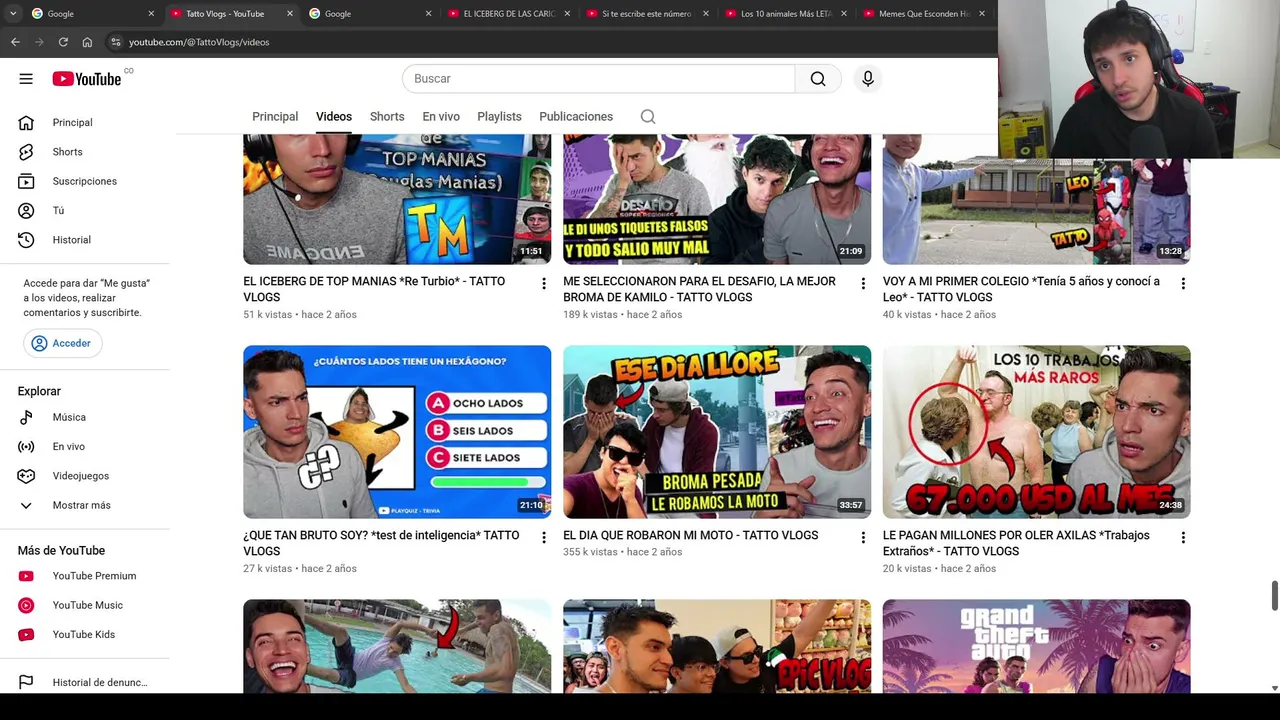Go to the YouTube logo home
Viewport: 1280px width, 720px height.
pyautogui.click(x=87, y=79)
